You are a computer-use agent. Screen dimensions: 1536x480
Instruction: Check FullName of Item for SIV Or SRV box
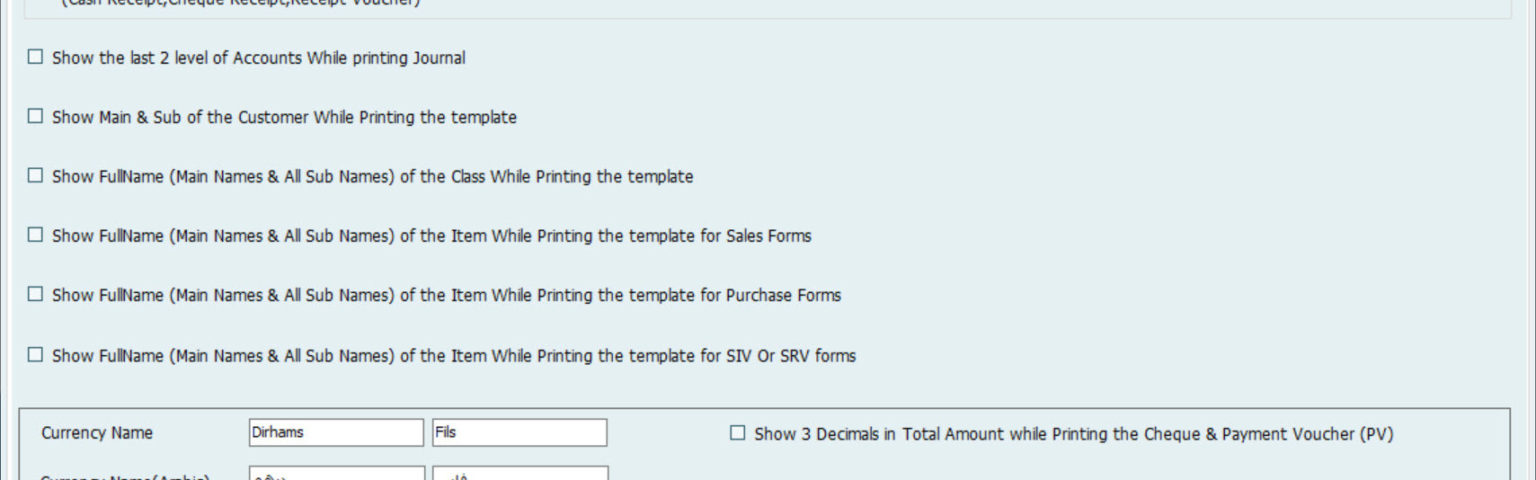[35, 354]
